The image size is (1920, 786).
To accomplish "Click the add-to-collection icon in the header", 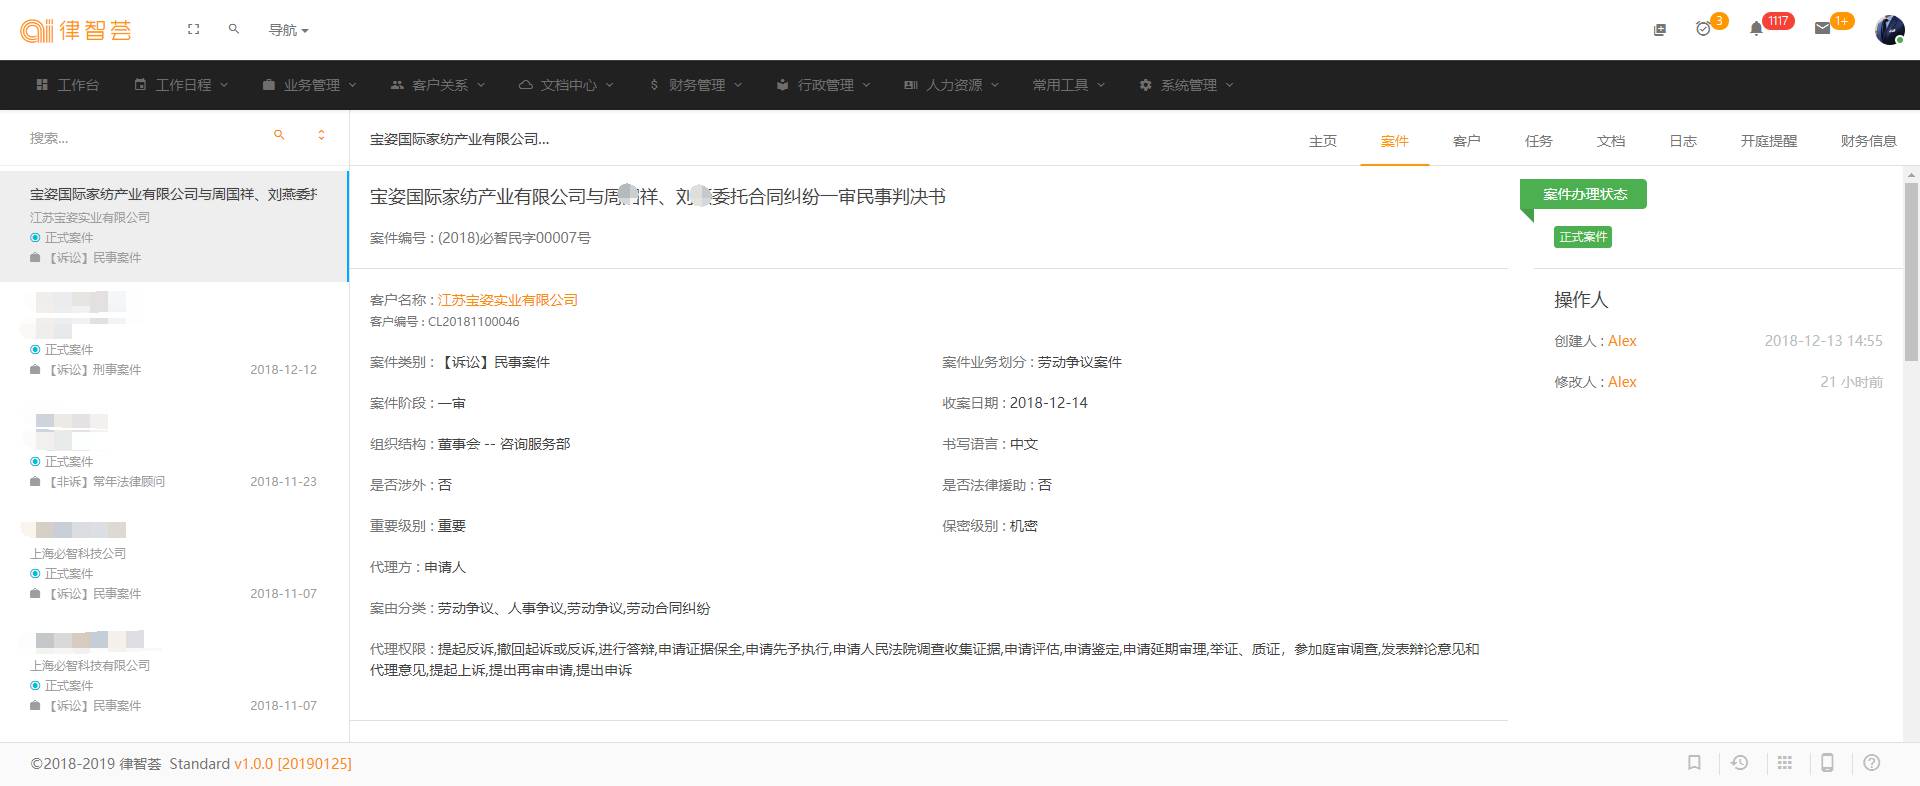I will pyautogui.click(x=1660, y=30).
